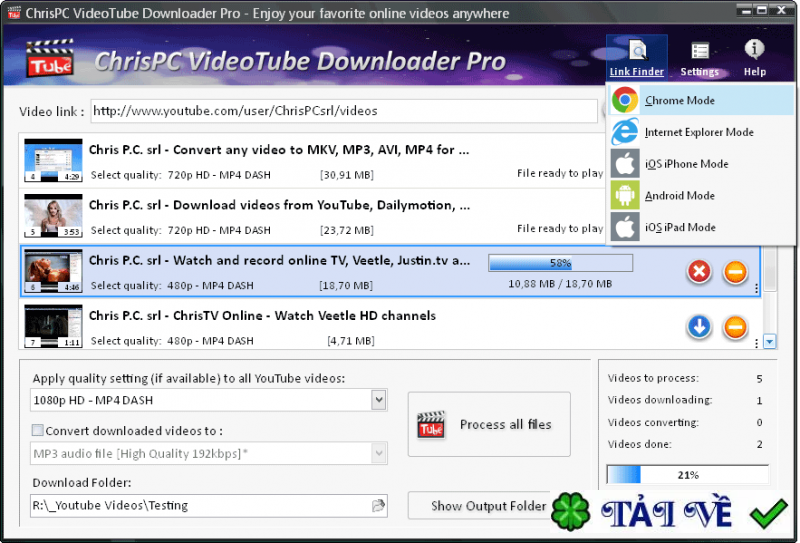Choose Android Mode menu entry
The image size is (800, 543).
702,195
